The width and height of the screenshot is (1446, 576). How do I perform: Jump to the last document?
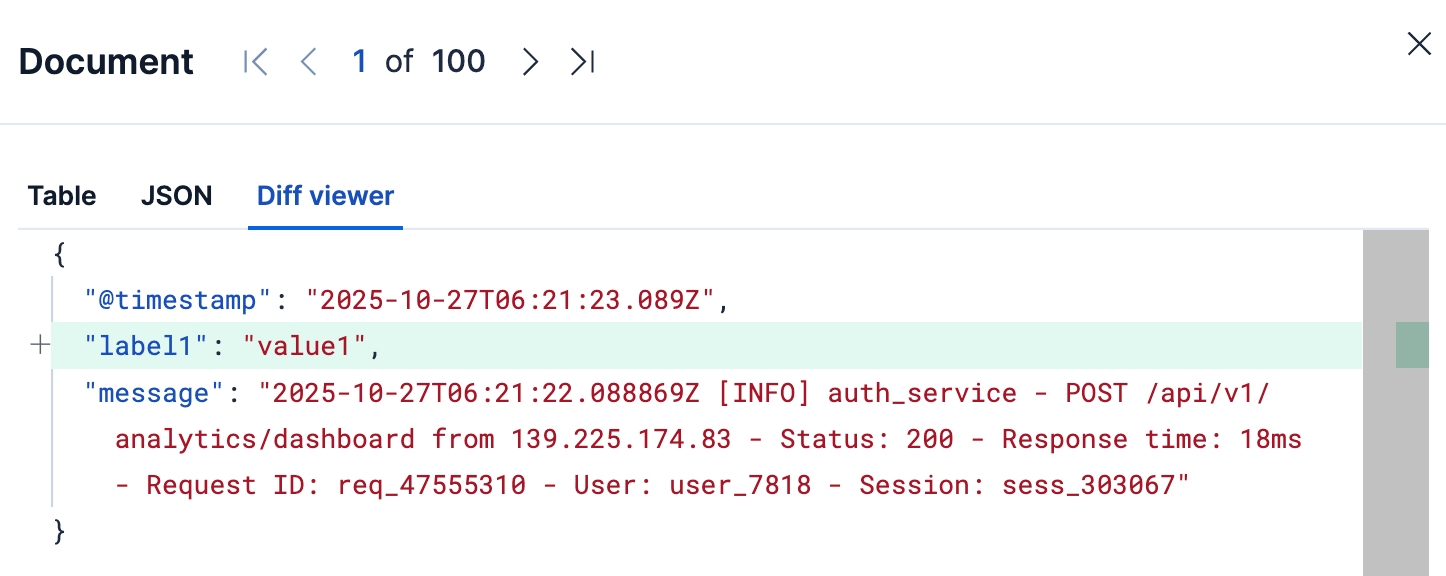tap(583, 62)
